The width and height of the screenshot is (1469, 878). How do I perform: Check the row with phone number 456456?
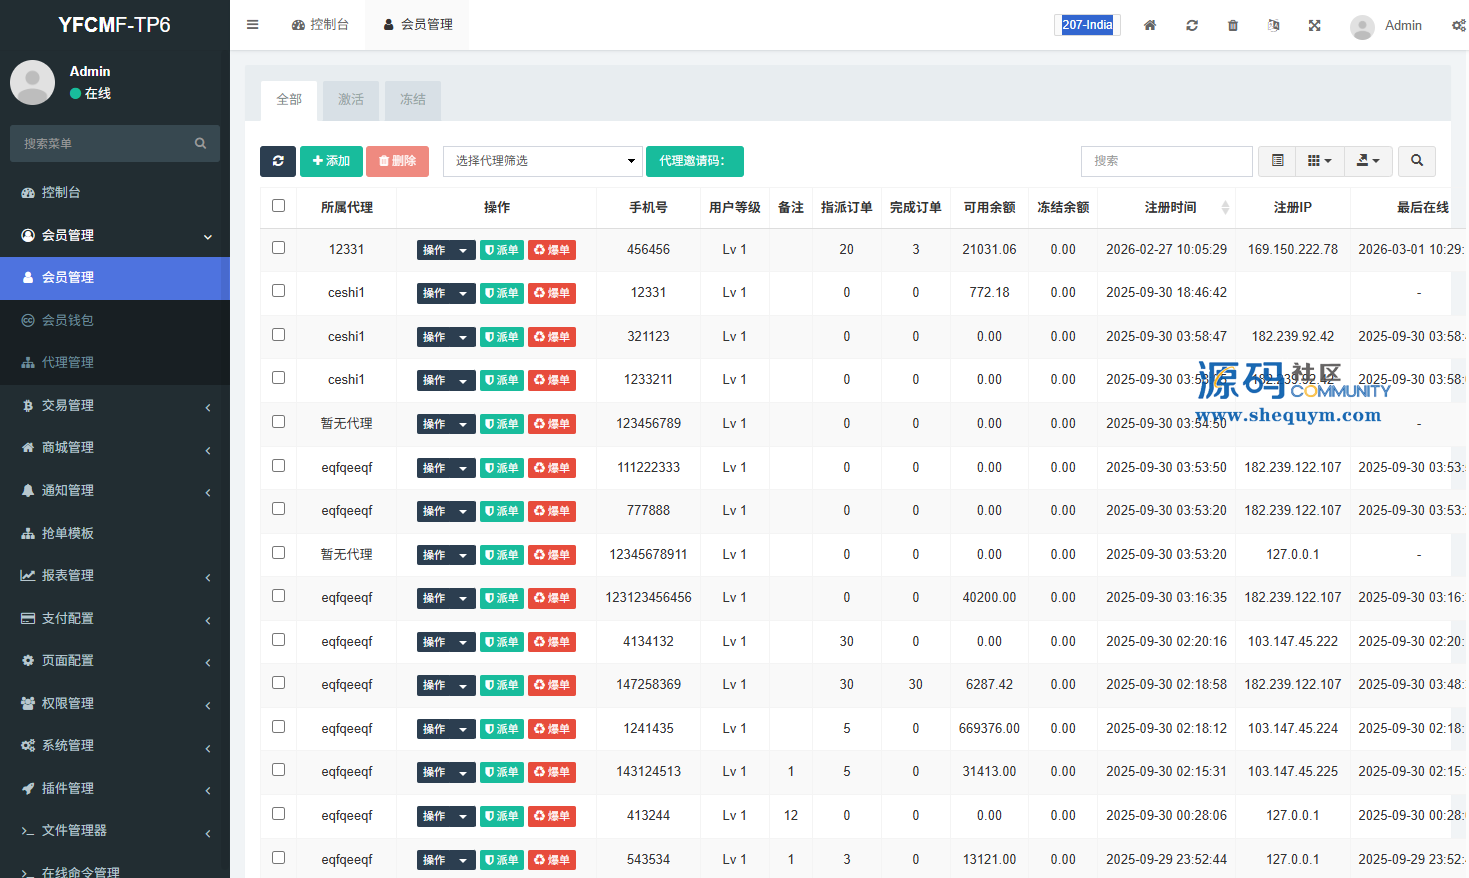tap(279, 248)
